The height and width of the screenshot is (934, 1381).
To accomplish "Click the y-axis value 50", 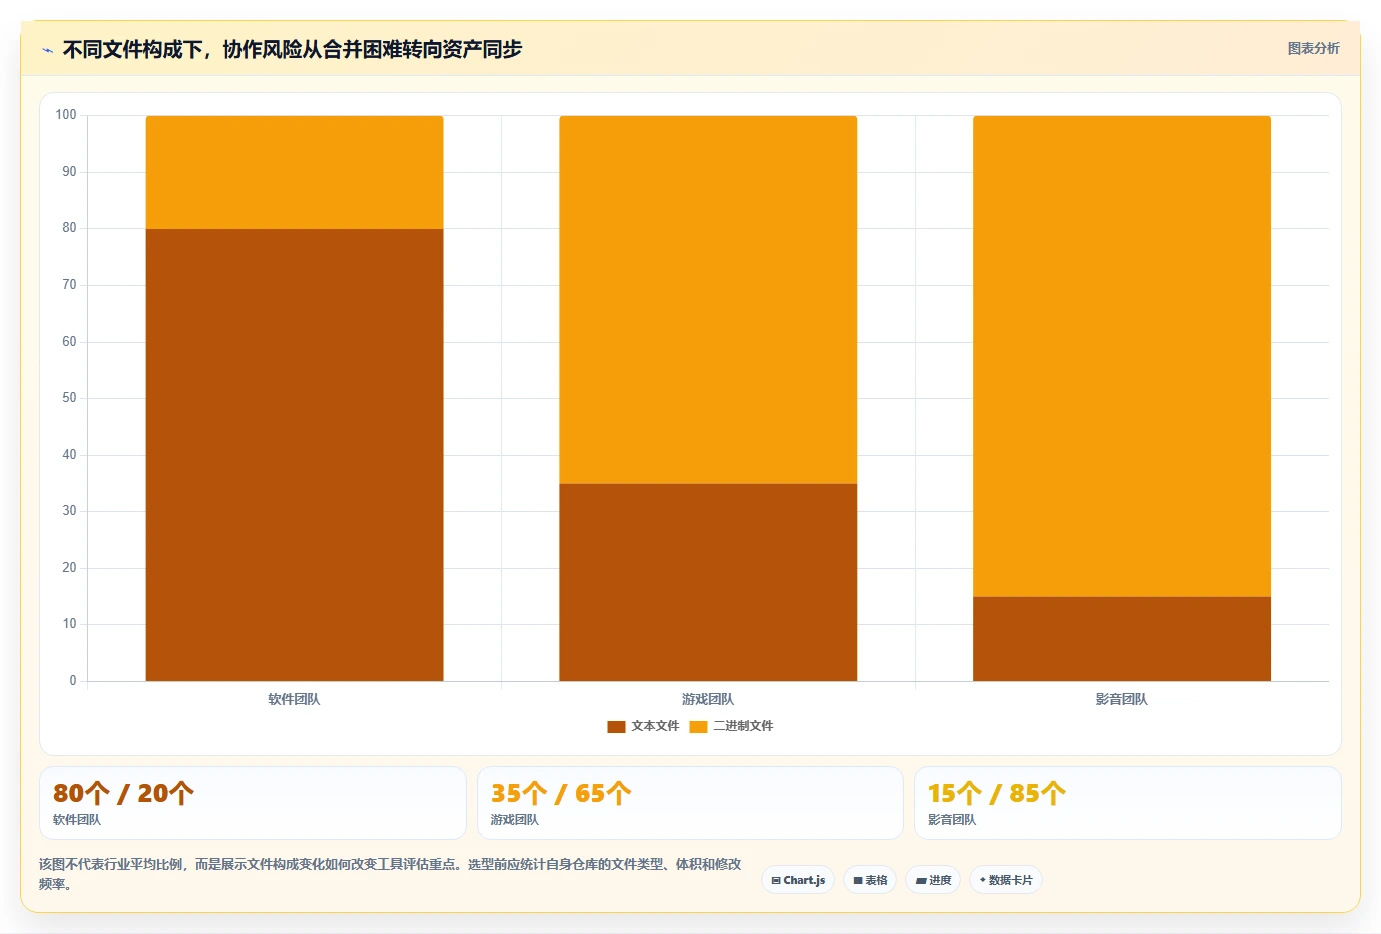I will point(69,398).
